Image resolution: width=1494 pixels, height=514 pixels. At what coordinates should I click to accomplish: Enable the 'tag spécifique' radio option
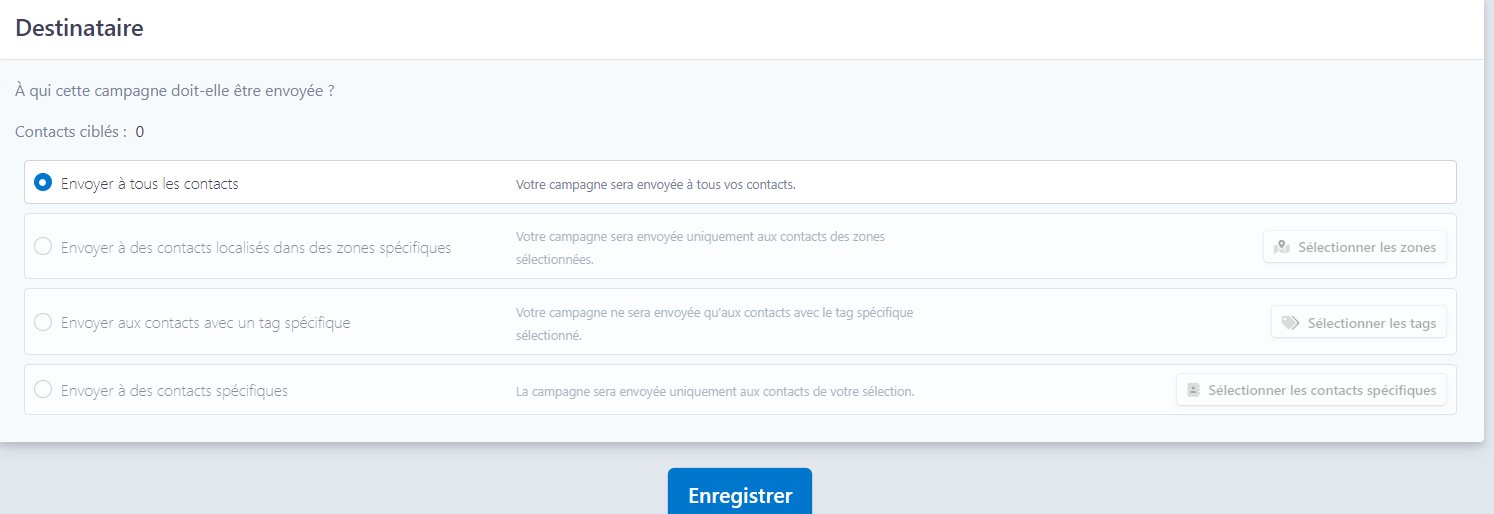(43, 322)
